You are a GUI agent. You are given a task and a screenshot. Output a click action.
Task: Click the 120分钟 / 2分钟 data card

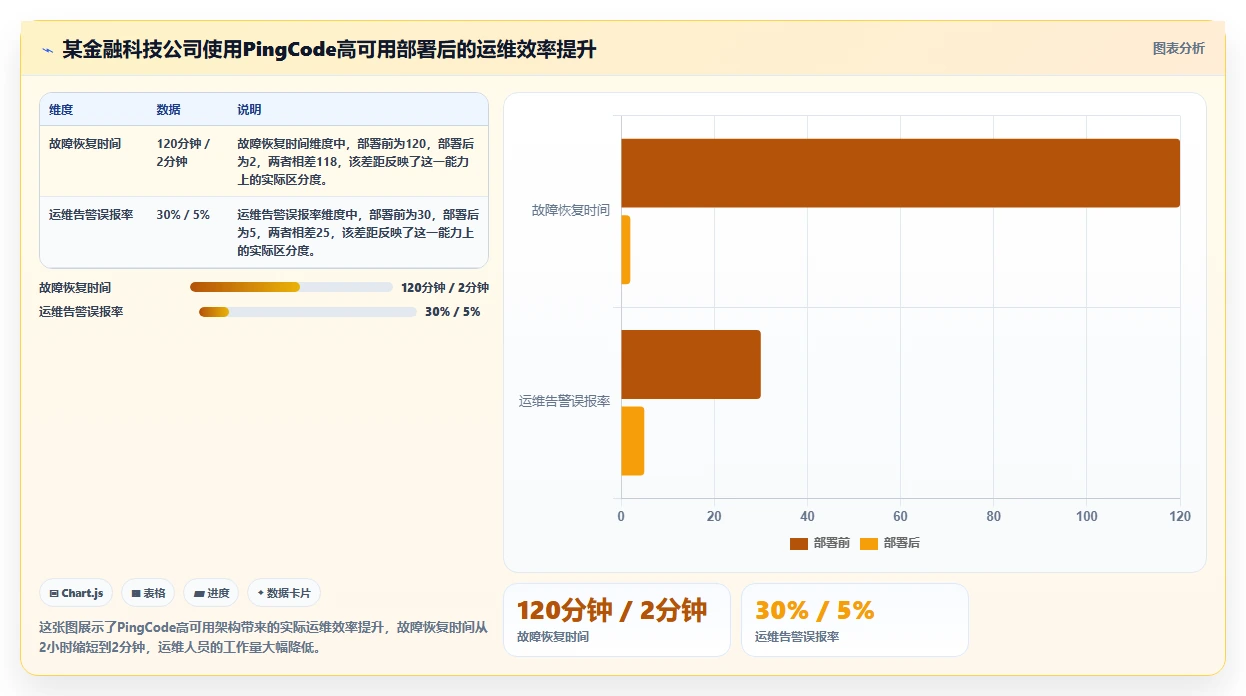click(x=617, y=620)
